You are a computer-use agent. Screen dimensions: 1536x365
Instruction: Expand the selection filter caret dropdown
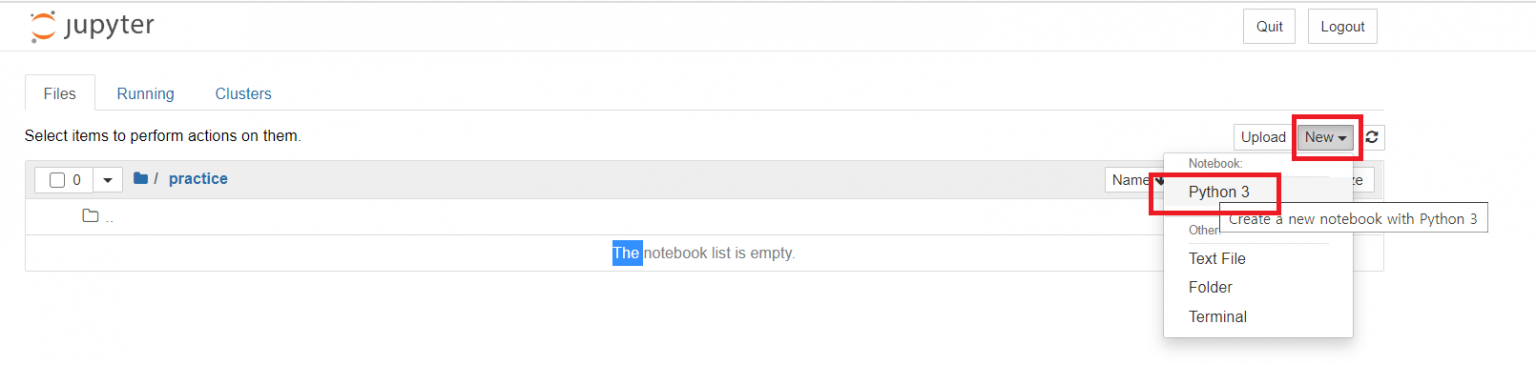(108, 180)
